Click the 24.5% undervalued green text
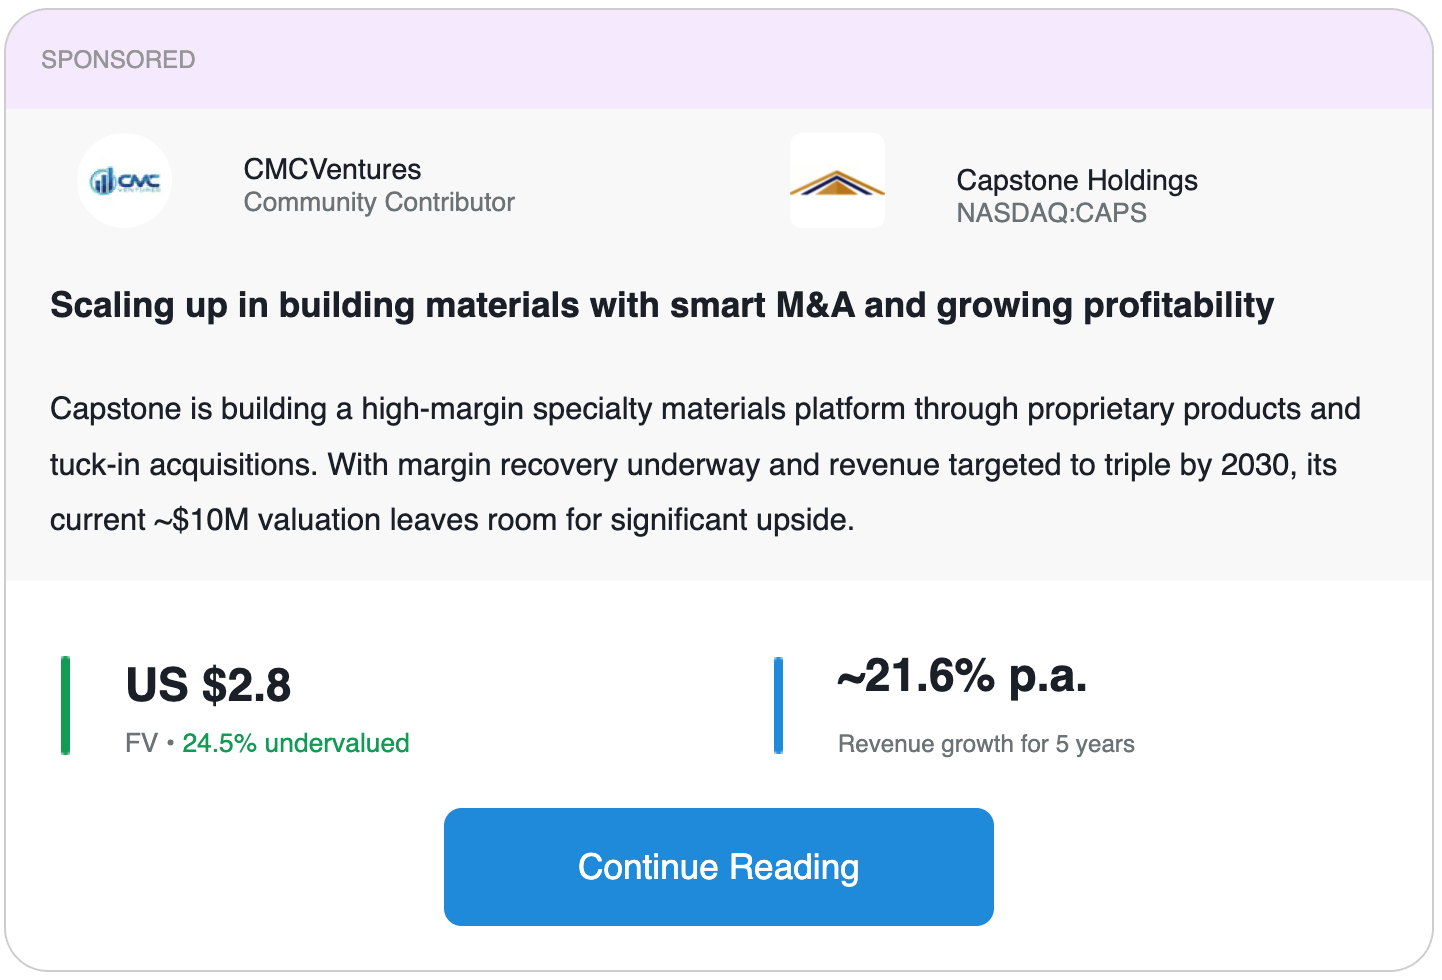 296,743
